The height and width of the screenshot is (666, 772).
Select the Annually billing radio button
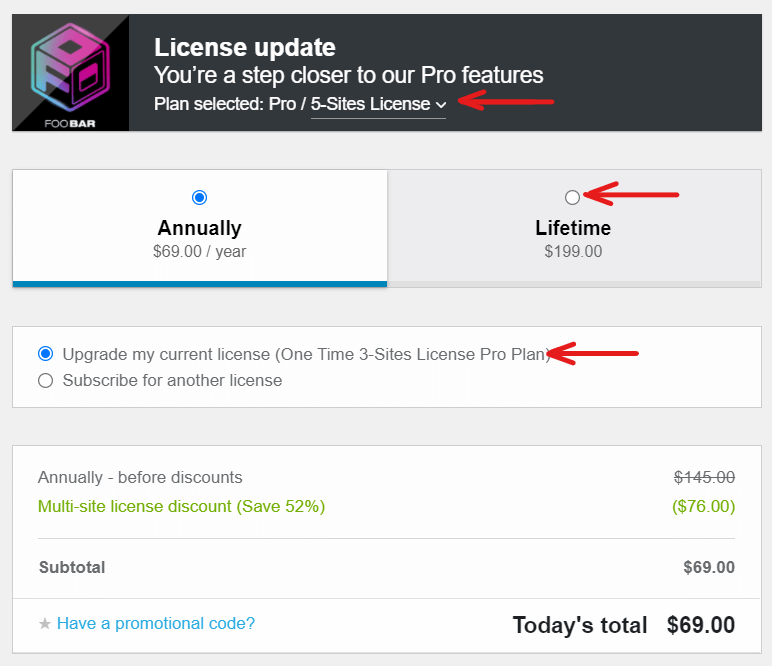click(199, 197)
